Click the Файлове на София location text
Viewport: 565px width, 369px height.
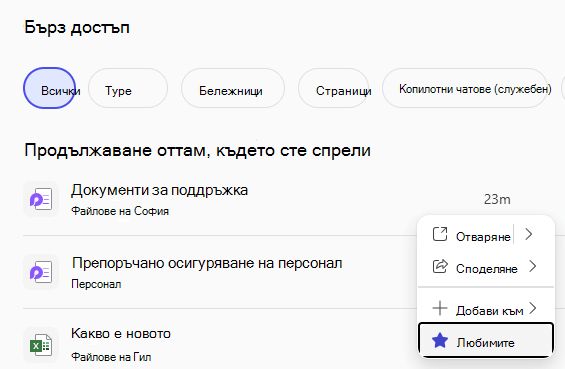[x=120, y=211]
